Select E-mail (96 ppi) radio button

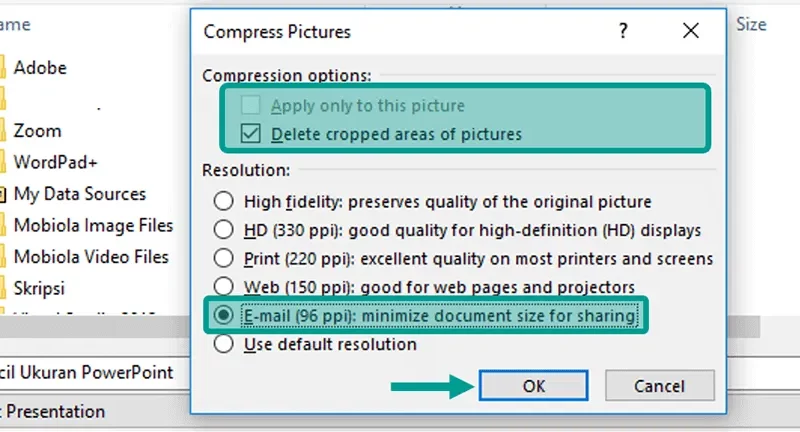[223, 315]
